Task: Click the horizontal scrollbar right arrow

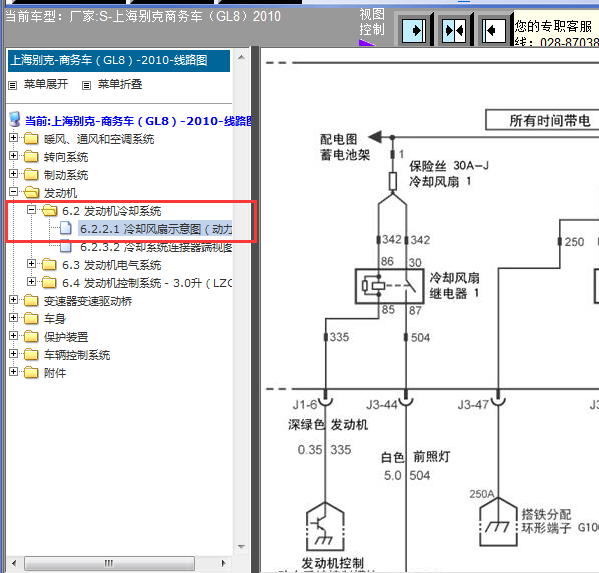Action: [x=223, y=563]
